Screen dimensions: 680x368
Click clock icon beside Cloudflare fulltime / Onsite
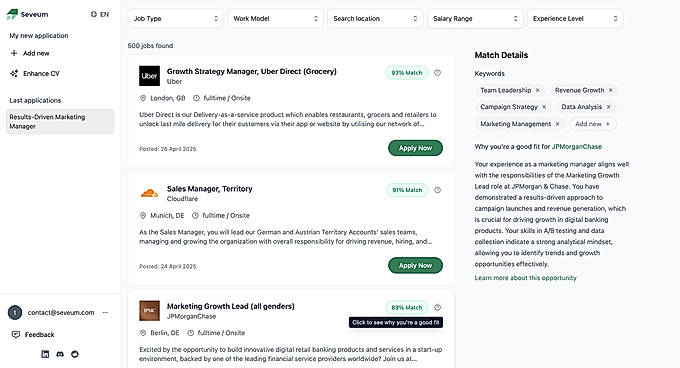[195, 215]
